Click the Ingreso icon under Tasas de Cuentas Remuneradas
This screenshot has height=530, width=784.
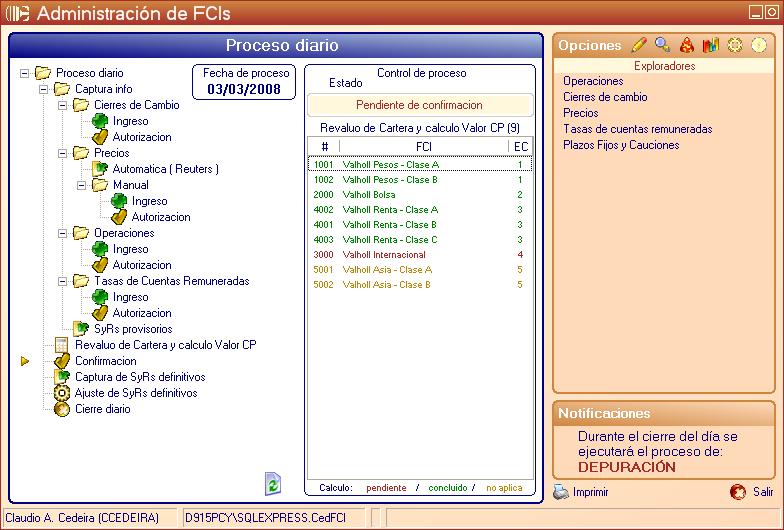coord(100,297)
